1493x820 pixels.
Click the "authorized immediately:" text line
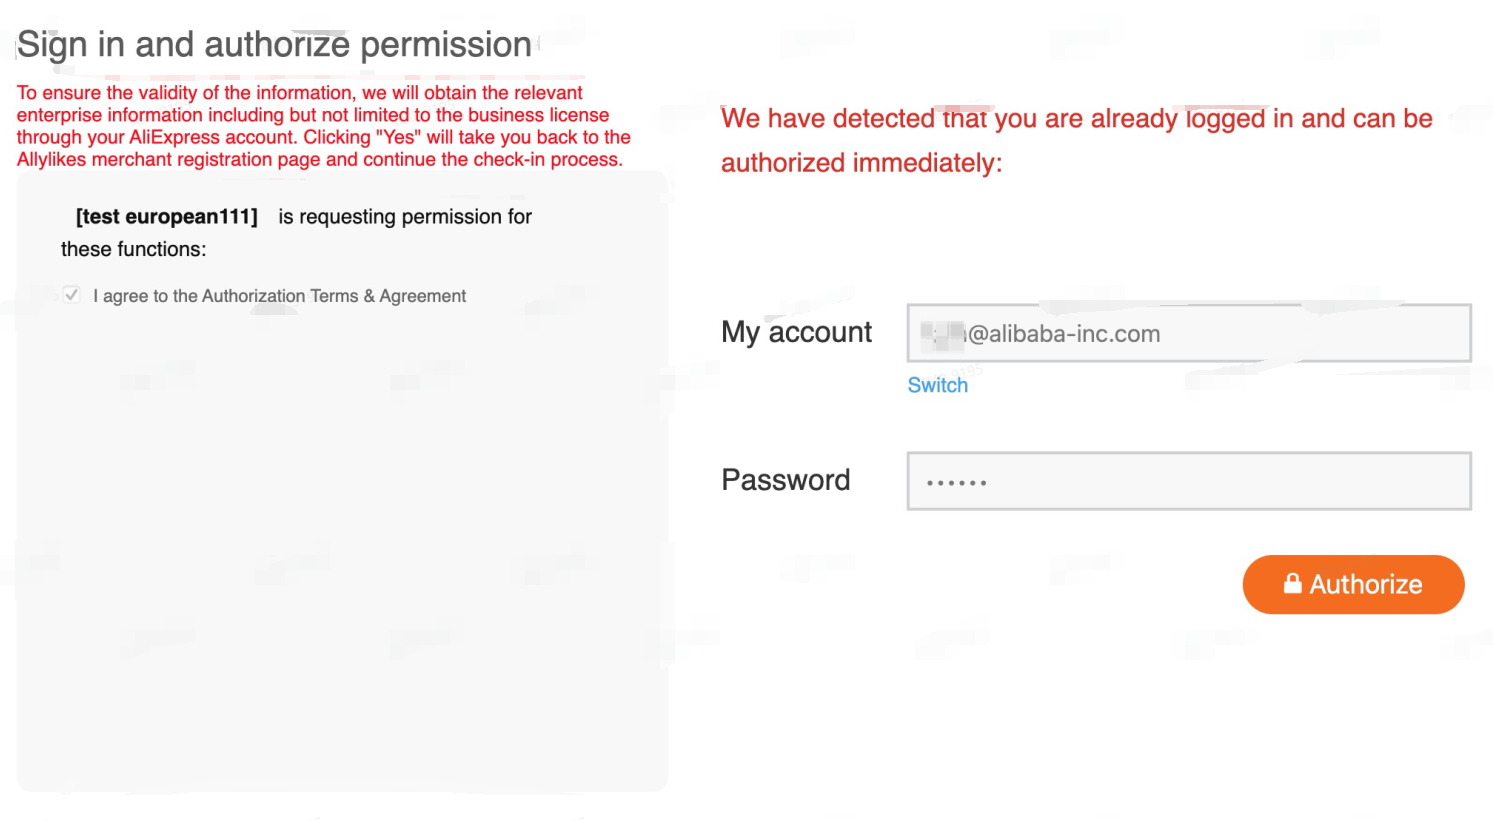pos(861,163)
